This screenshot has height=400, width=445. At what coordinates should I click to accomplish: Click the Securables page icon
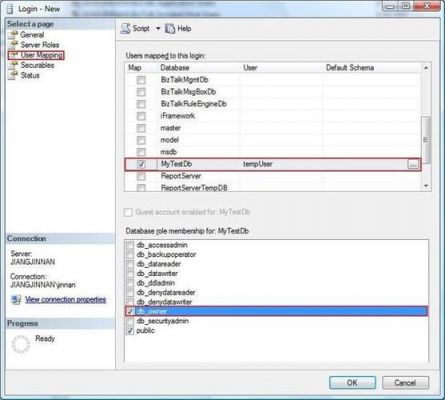(13, 65)
